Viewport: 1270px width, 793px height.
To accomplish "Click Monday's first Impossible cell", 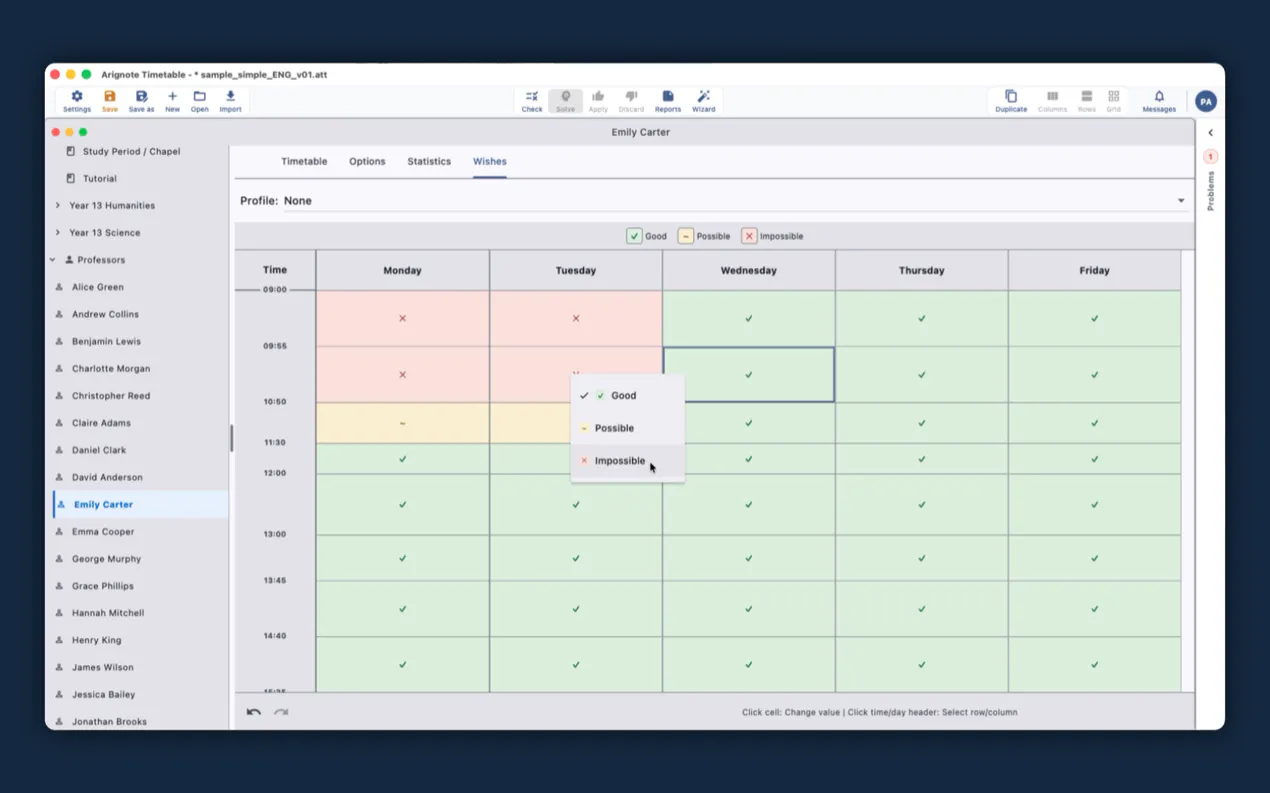I will [x=402, y=319].
